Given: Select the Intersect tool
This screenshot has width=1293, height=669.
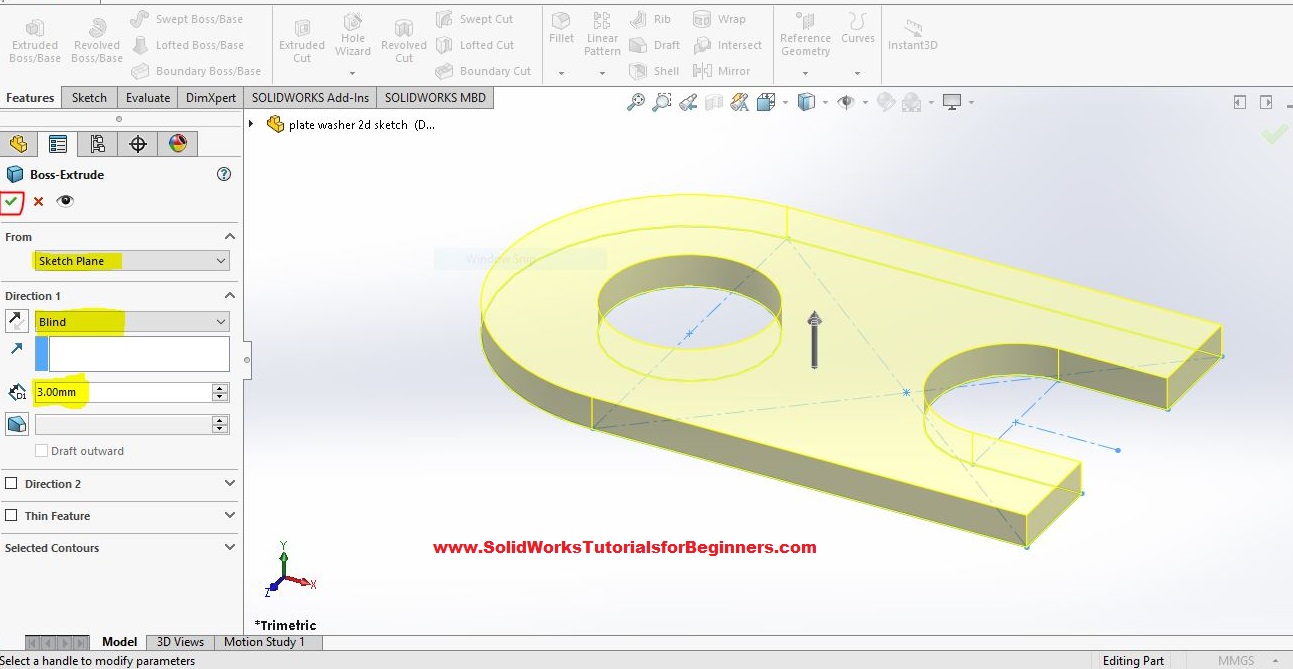Looking at the screenshot, I should click(x=727, y=45).
